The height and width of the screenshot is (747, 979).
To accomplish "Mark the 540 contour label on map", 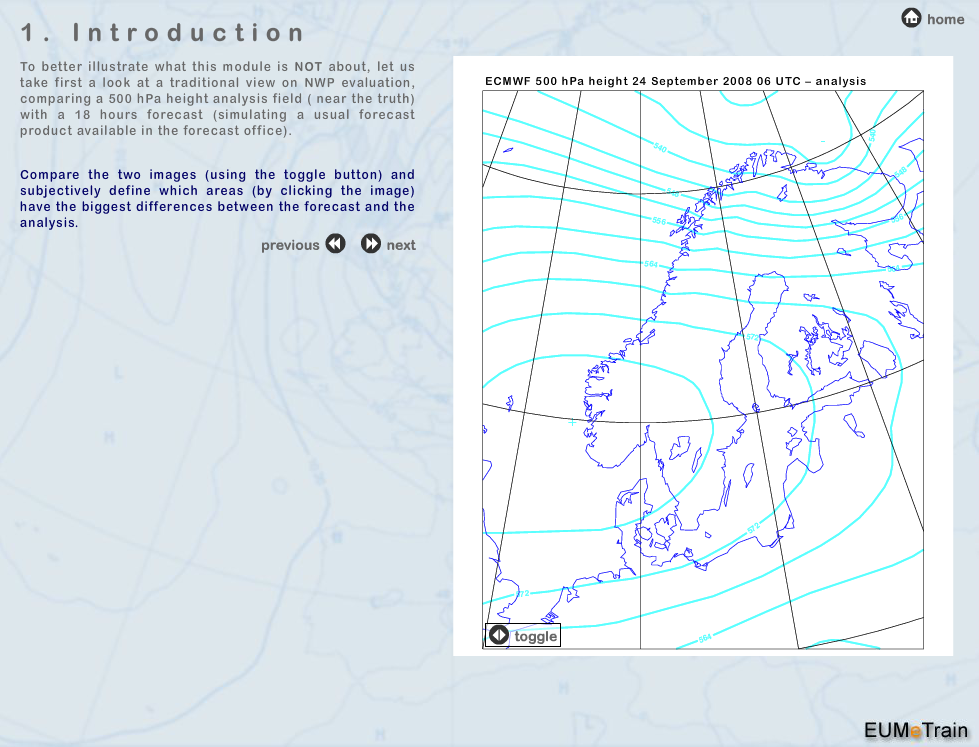I will [x=660, y=148].
